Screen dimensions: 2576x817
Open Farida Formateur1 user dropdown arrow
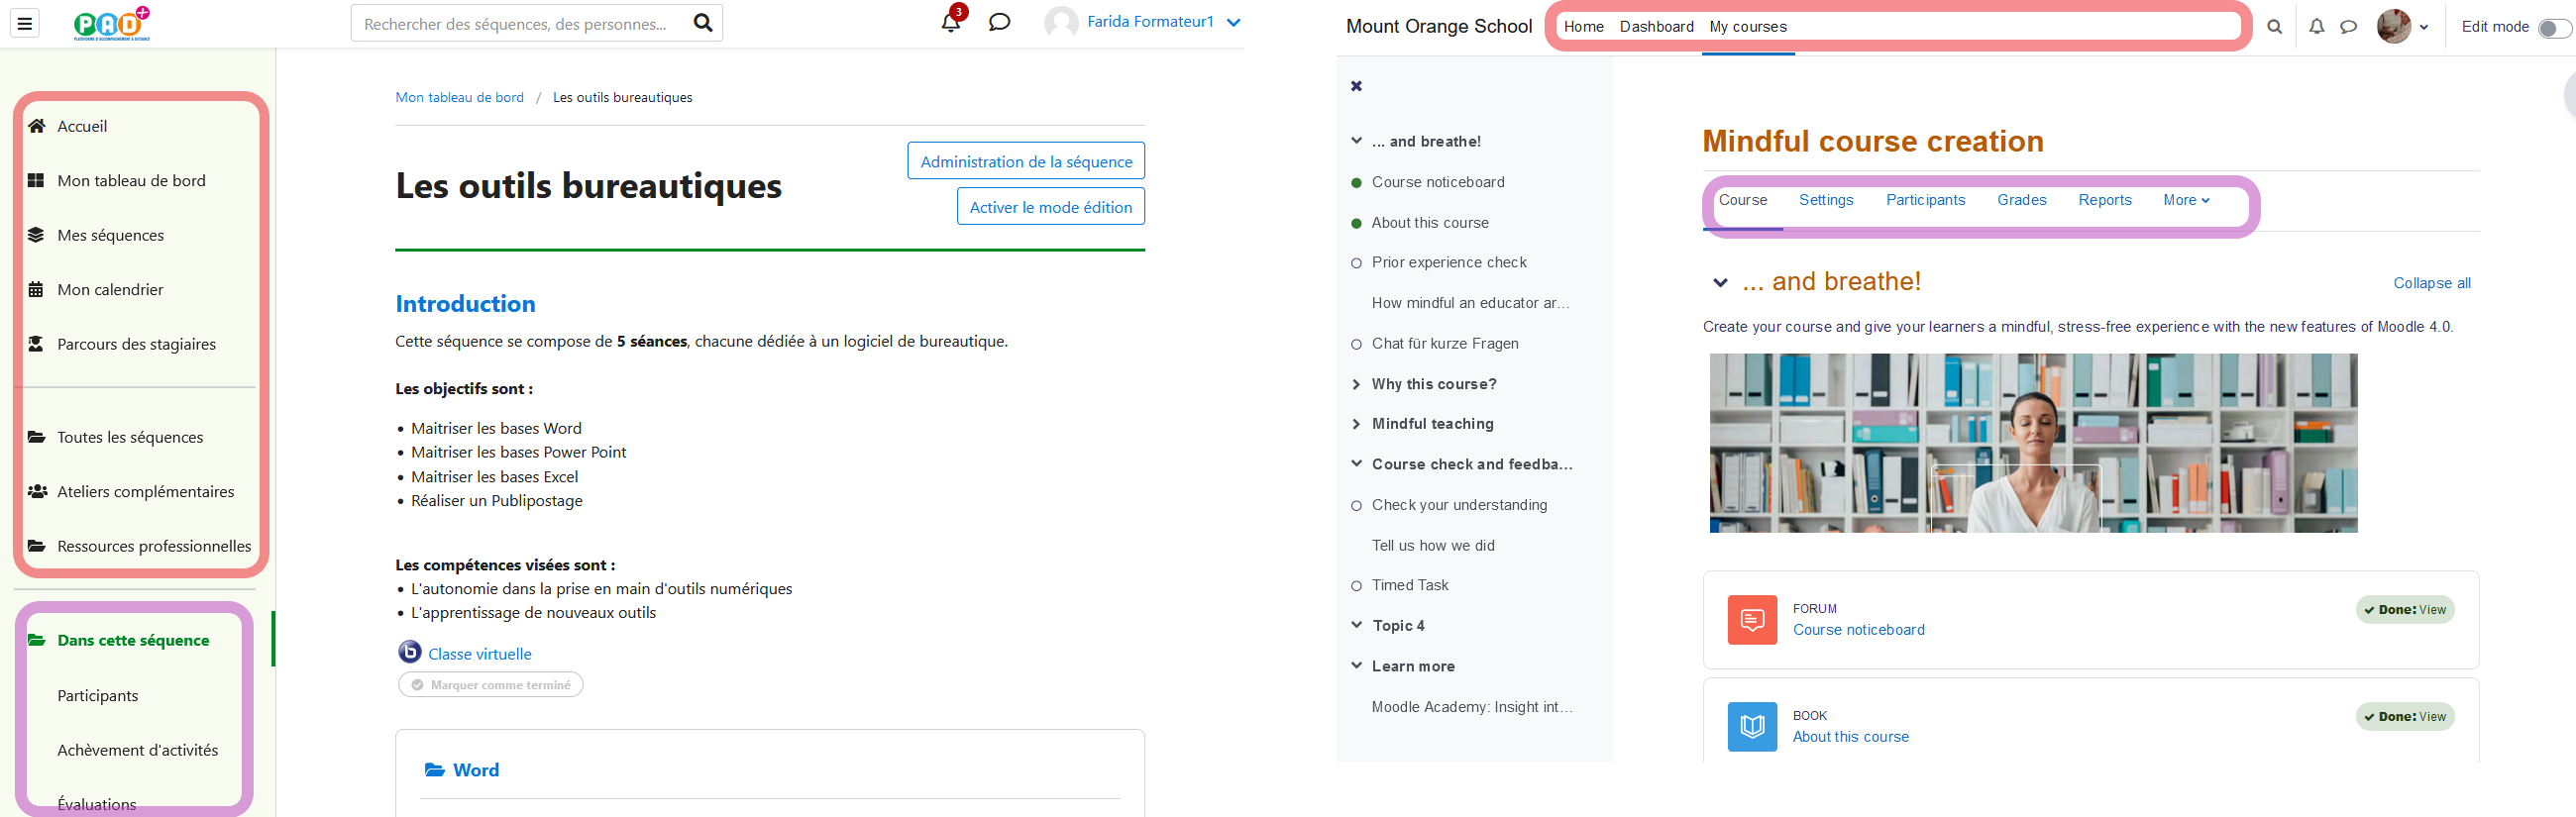pos(1234,22)
